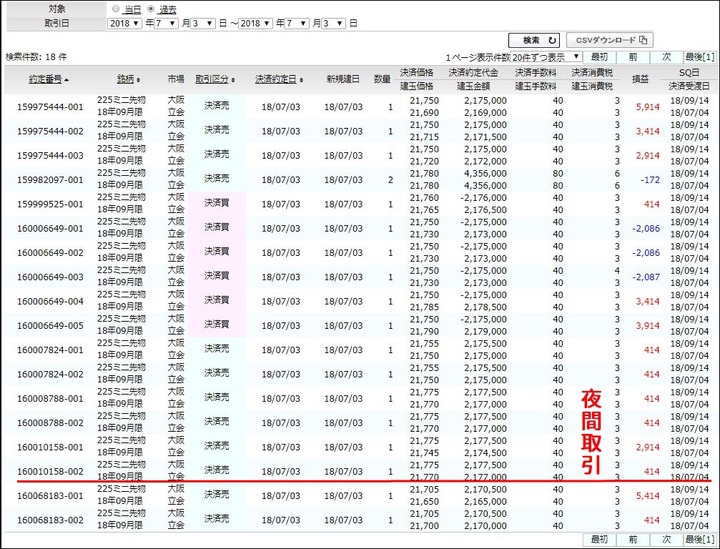
Task: Click the bottom 最初 page button
Action: pyautogui.click(x=599, y=539)
